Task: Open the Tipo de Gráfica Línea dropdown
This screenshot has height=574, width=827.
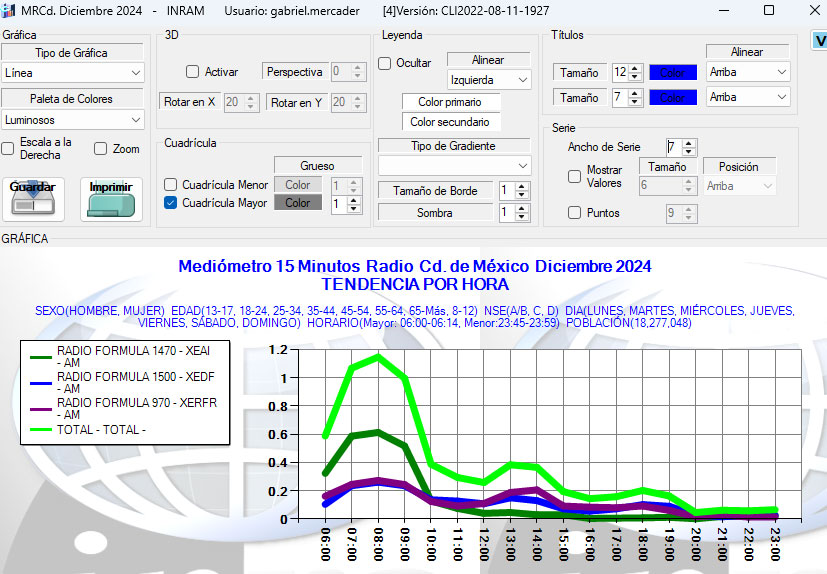Action: (73, 73)
